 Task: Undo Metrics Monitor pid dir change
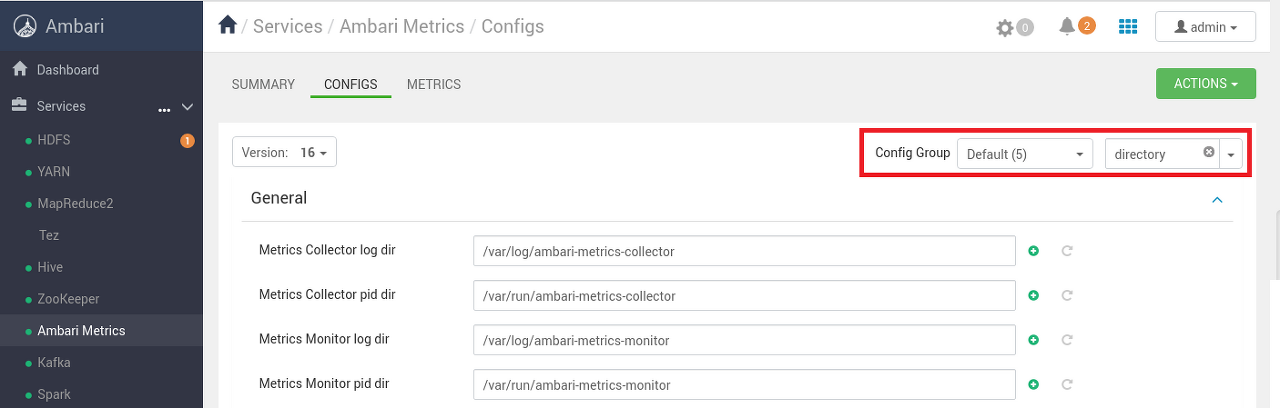point(1067,384)
